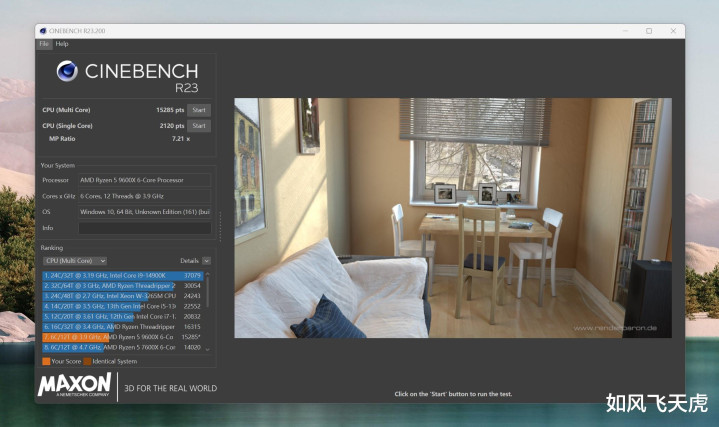
Task: Select the 12C/20T 12th Gen Core i7 row
Action: pos(122,316)
